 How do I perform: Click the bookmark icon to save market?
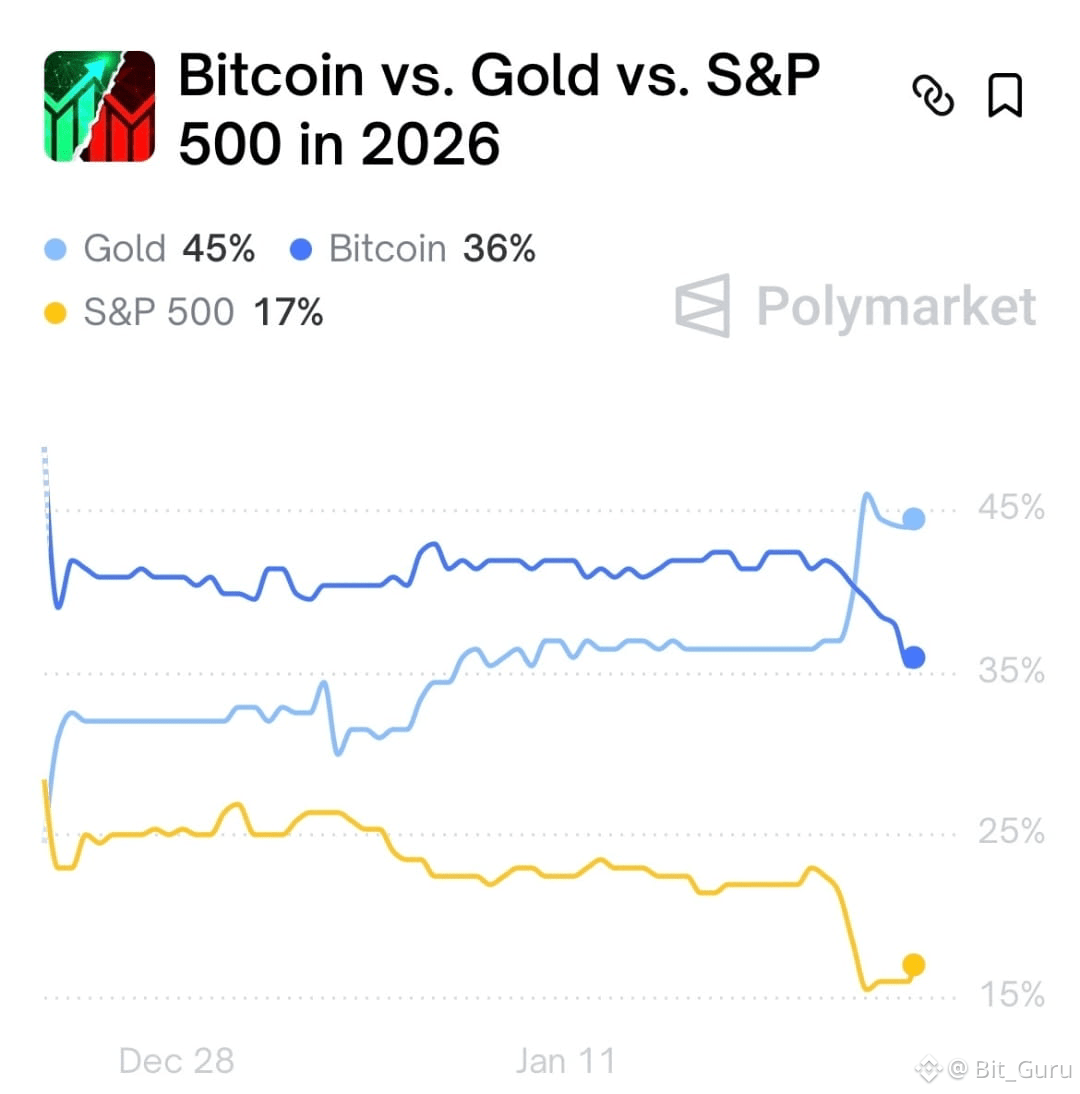click(1006, 94)
